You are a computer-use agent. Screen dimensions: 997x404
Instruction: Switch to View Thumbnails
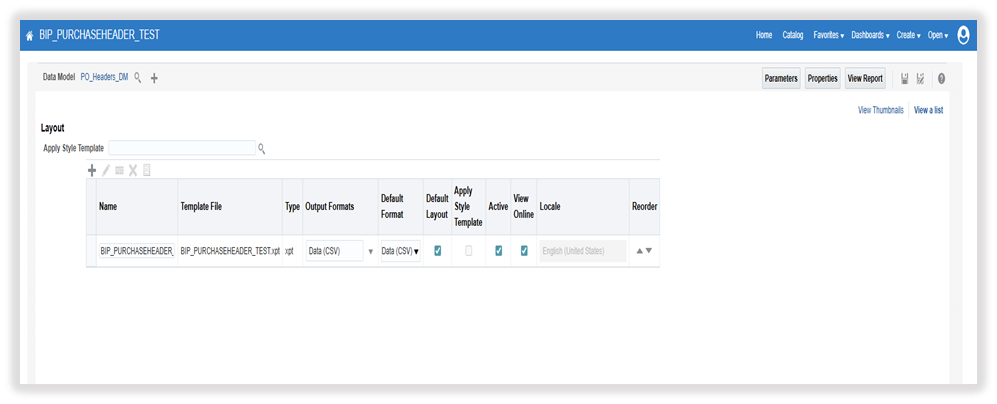click(x=881, y=110)
